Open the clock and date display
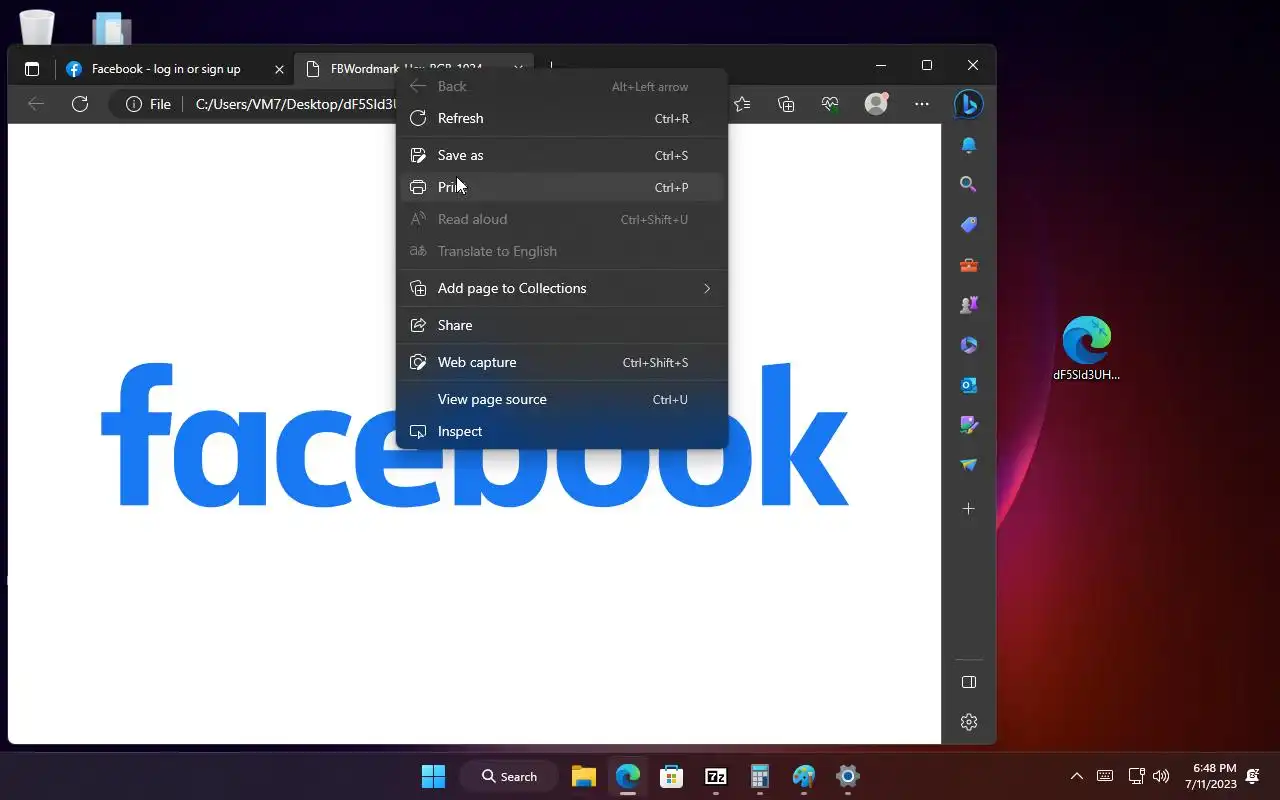Image resolution: width=1280 pixels, height=800 pixels. (x=1211, y=776)
